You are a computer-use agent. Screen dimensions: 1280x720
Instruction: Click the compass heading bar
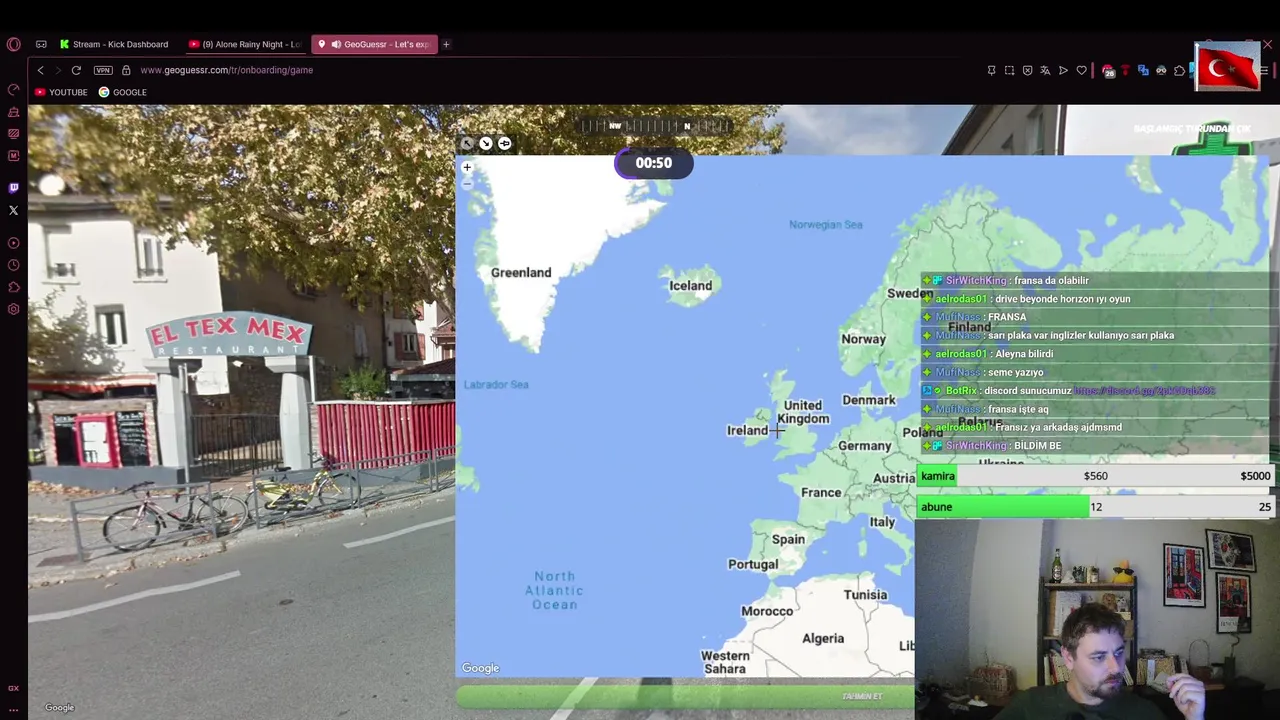pos(655,126)
